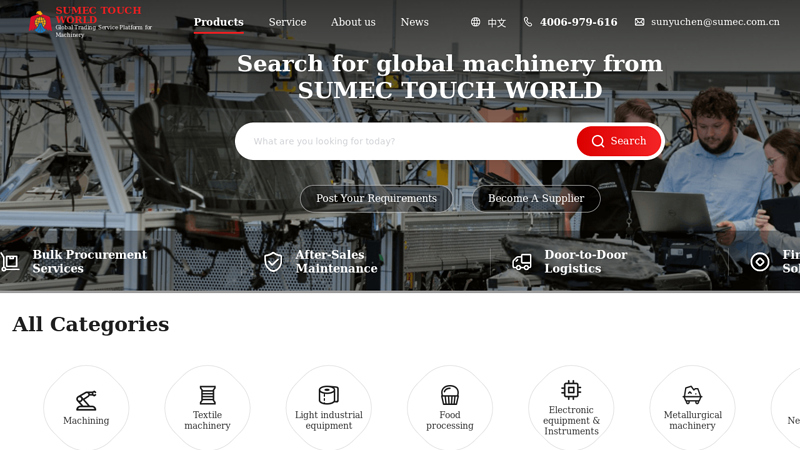
Task: Select the Machining robot arm icon
Action: pos(86,401)
